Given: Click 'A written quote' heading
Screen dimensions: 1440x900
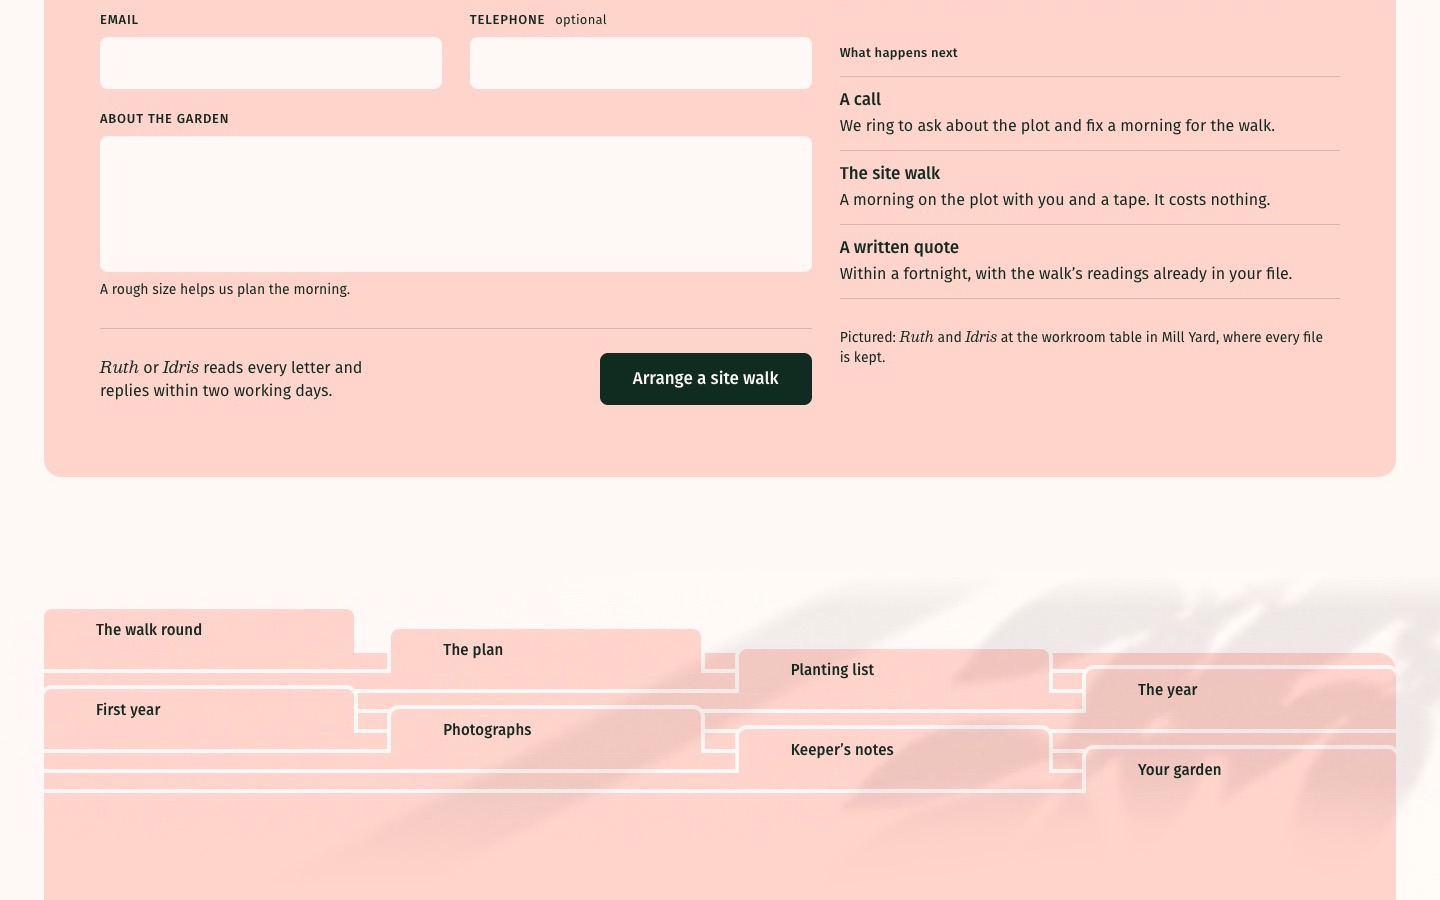Looking at the screenshot, I should pos(899,247).
